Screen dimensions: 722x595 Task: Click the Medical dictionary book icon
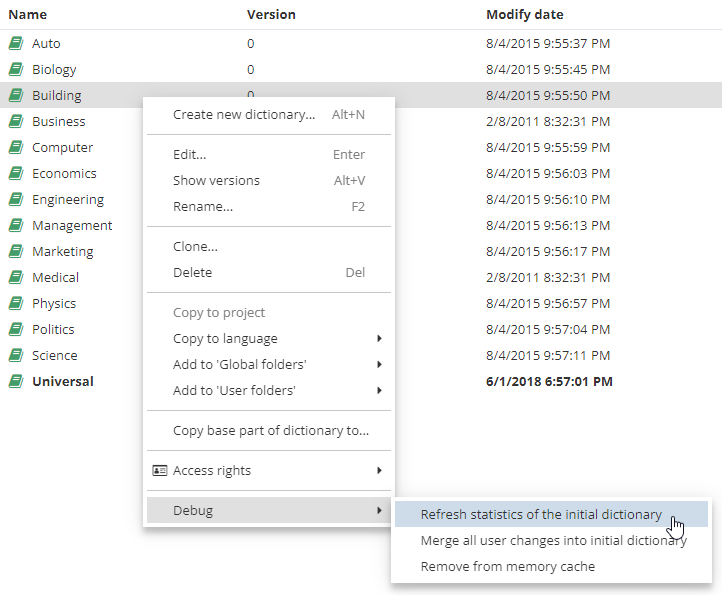tap(16, 278)
